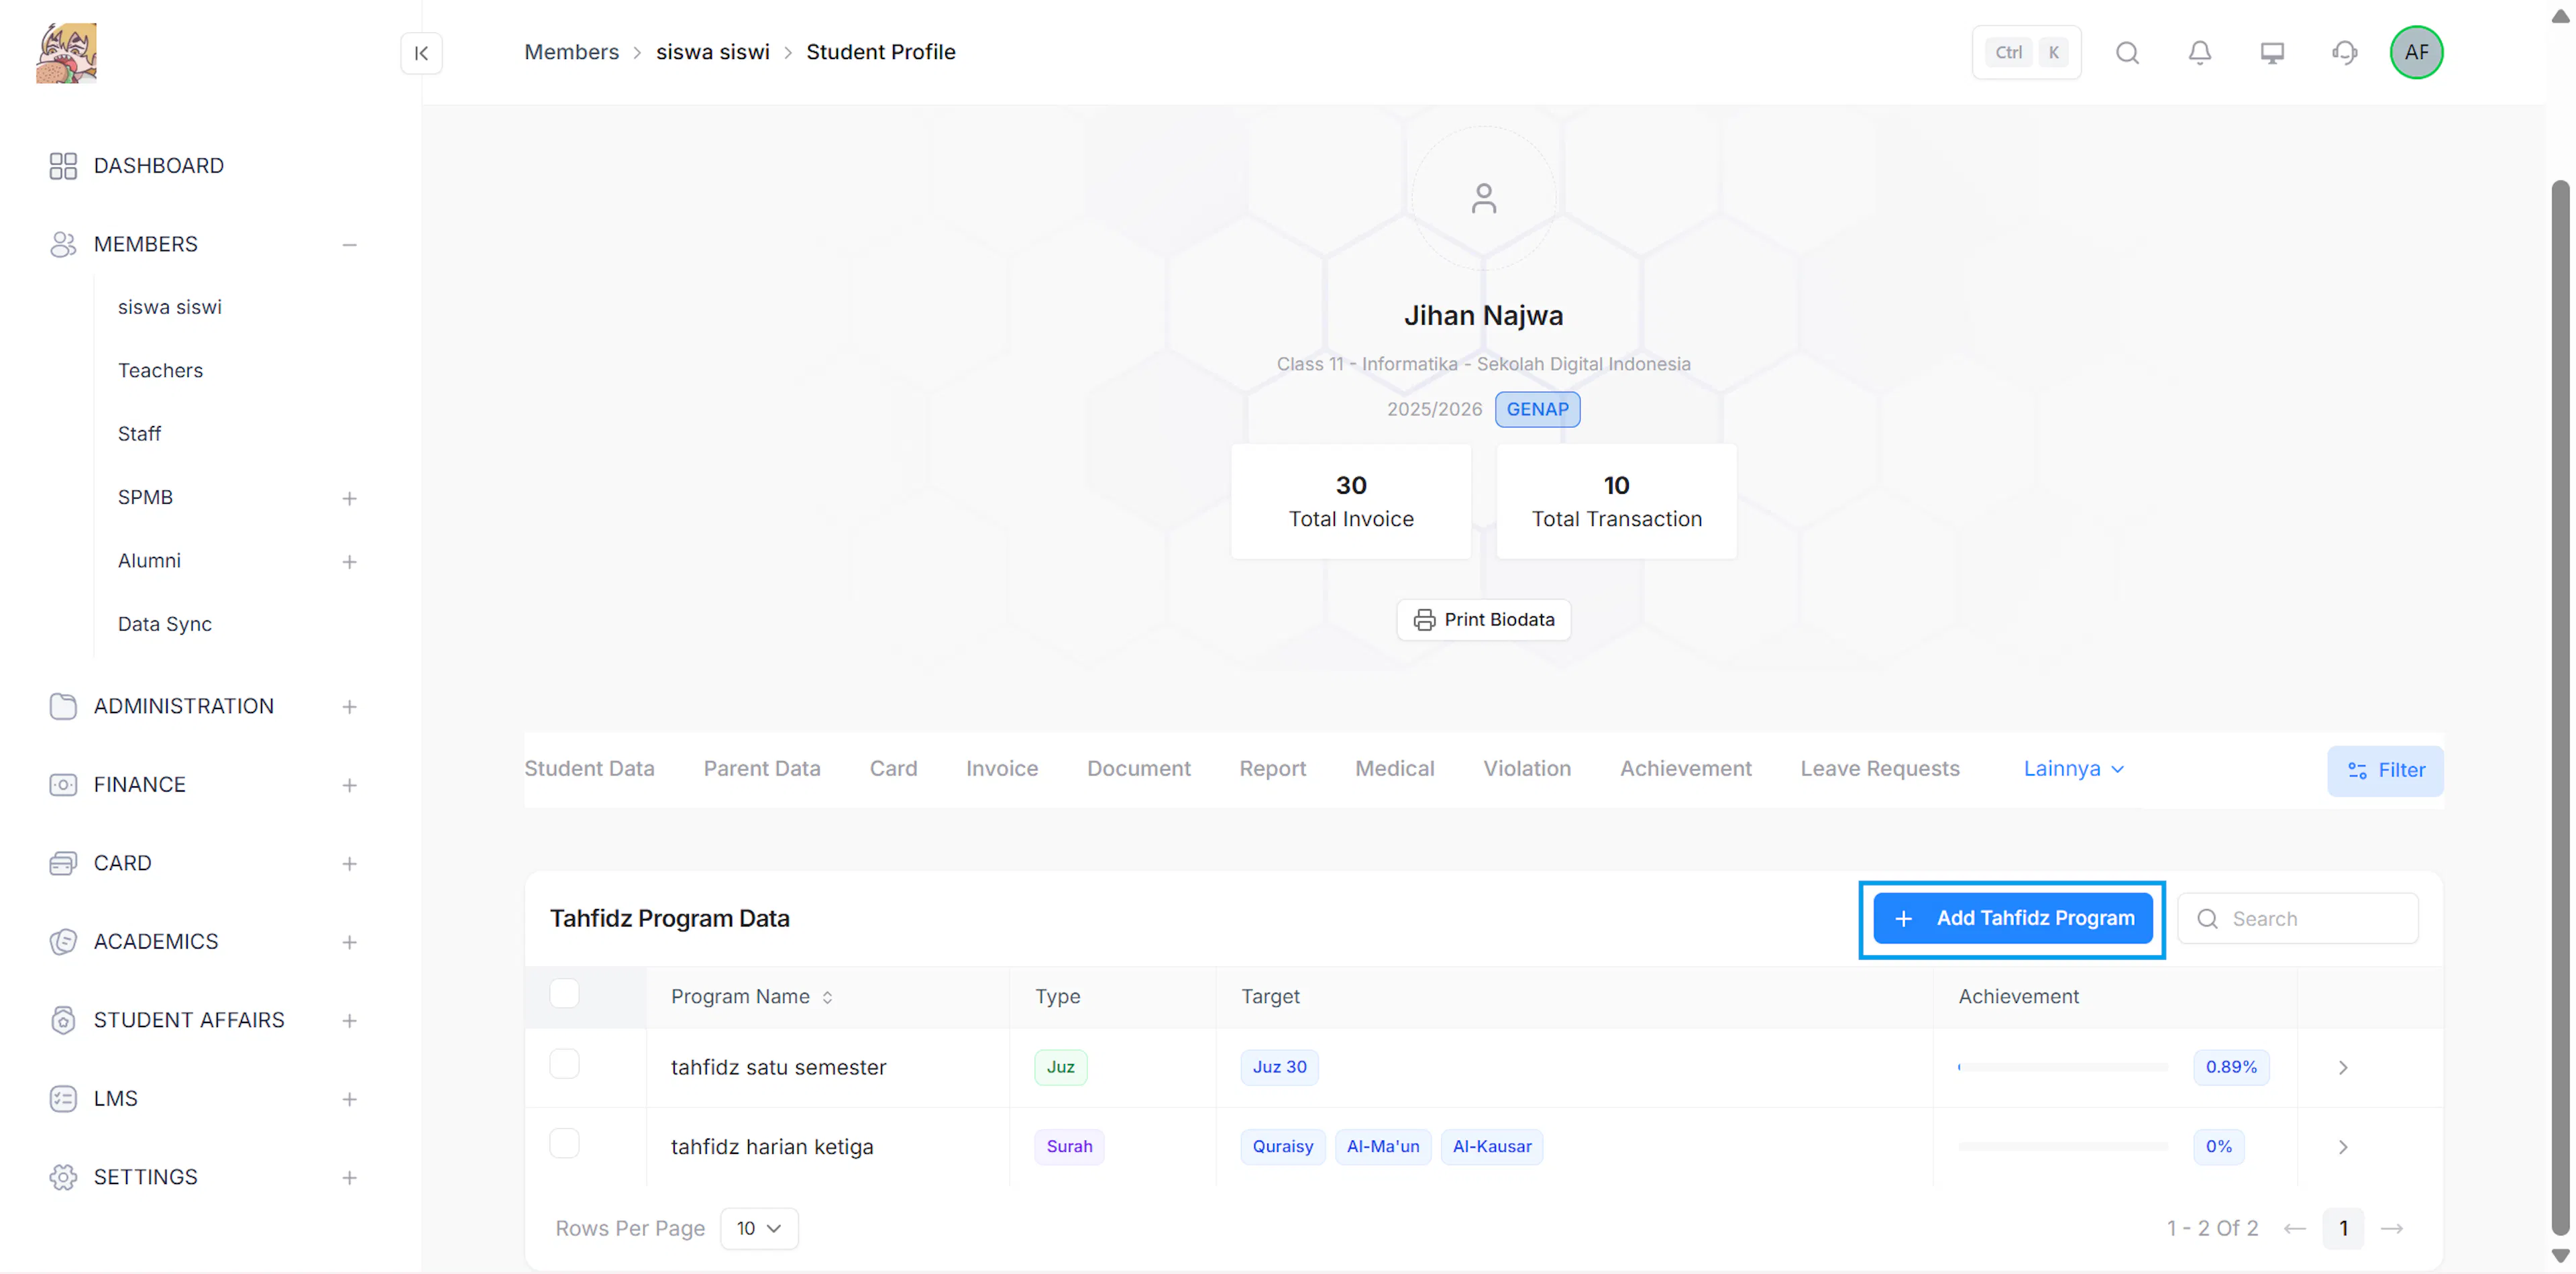
Task: Switch to the Report tab
Action: (x=1273, y=769)
